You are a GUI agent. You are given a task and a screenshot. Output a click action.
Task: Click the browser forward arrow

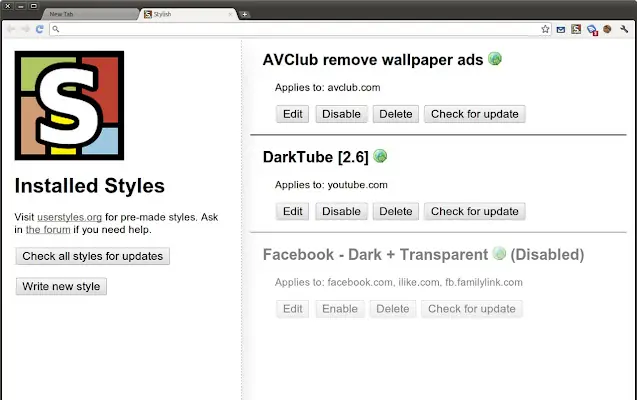point(26,29)
